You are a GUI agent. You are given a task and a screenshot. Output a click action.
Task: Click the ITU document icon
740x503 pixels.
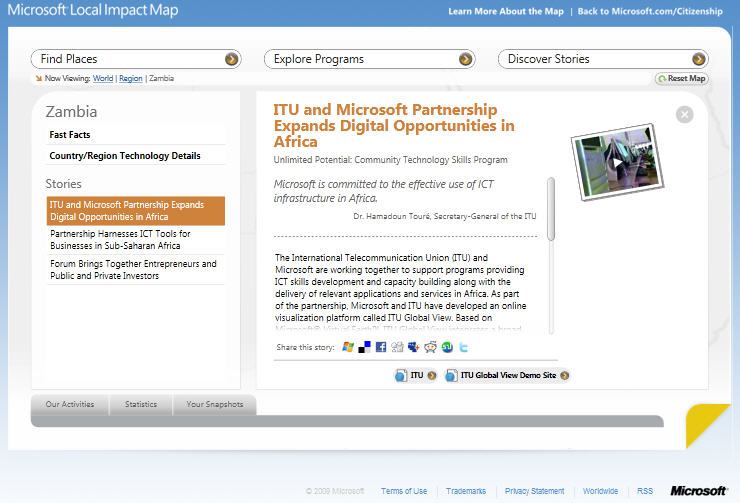point(401,376)
